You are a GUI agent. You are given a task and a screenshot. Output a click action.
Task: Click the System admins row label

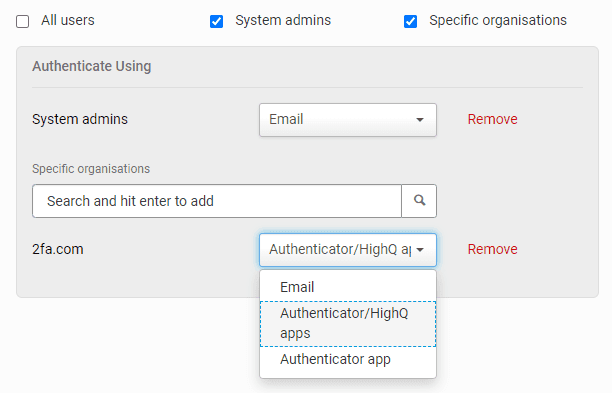tap(80, 119)
